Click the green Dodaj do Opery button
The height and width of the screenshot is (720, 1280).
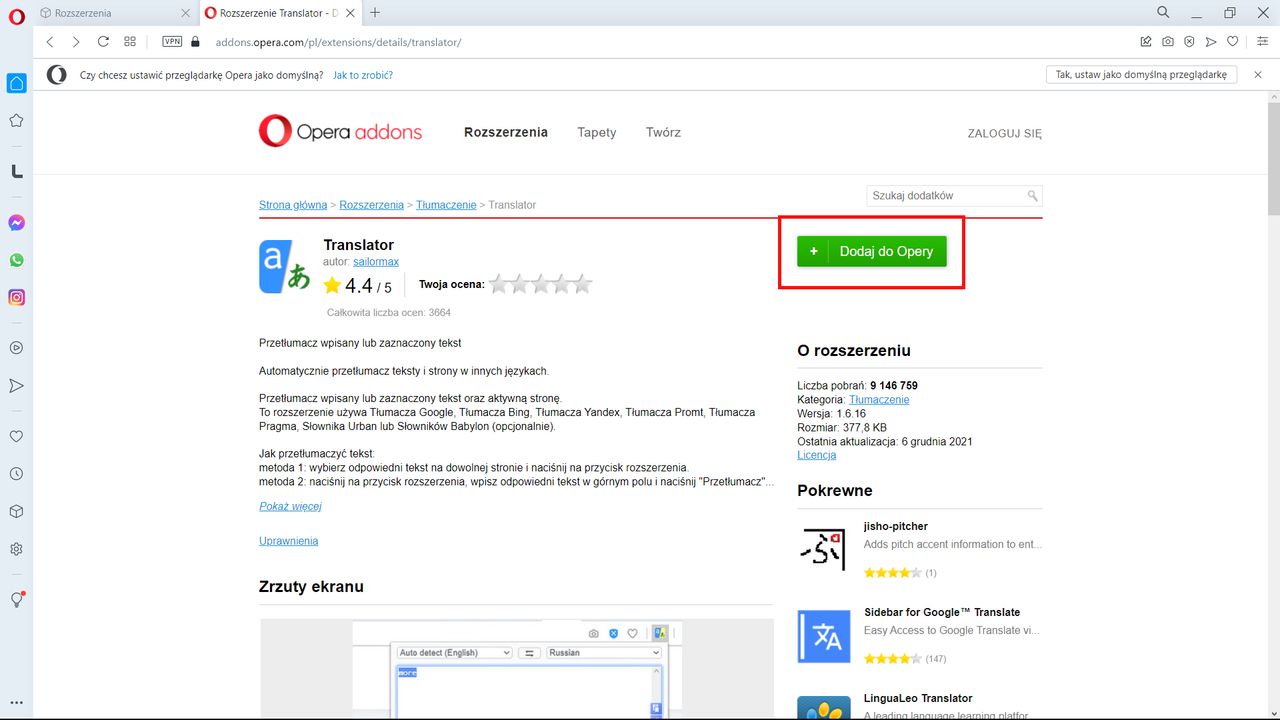click(871, 251)
